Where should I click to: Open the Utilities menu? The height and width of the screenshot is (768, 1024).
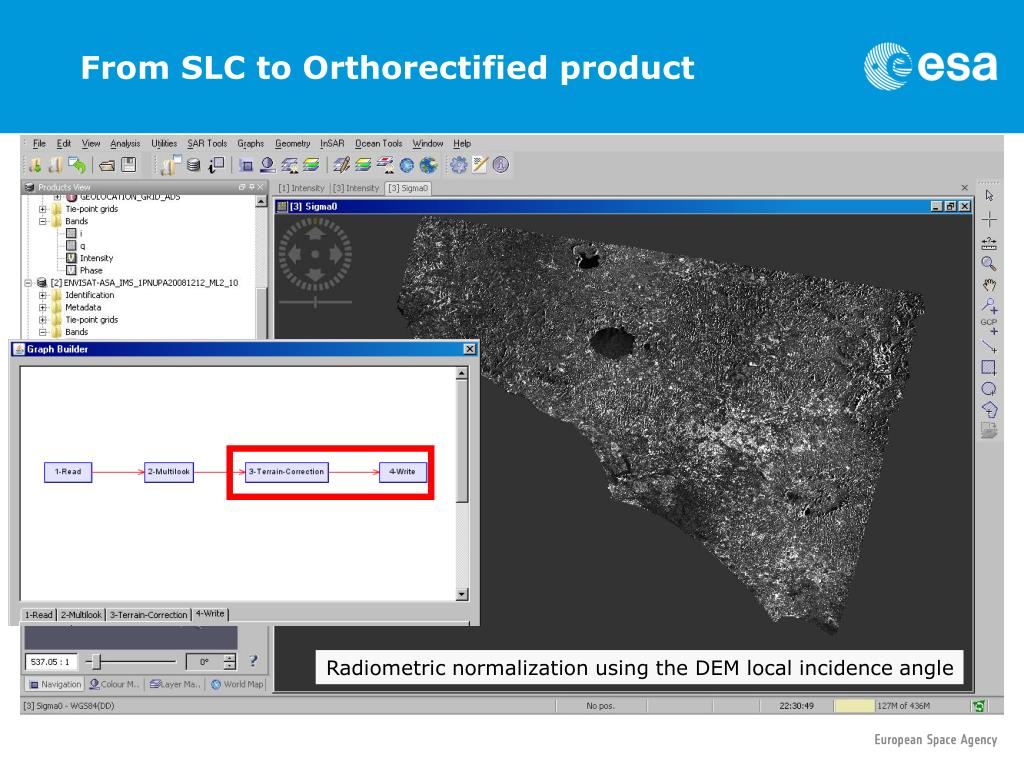point(164,144)
